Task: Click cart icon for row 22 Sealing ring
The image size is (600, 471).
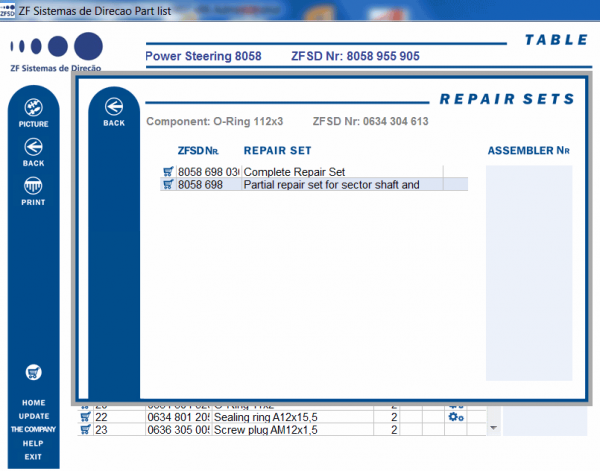Action: (x=85, y=417)
